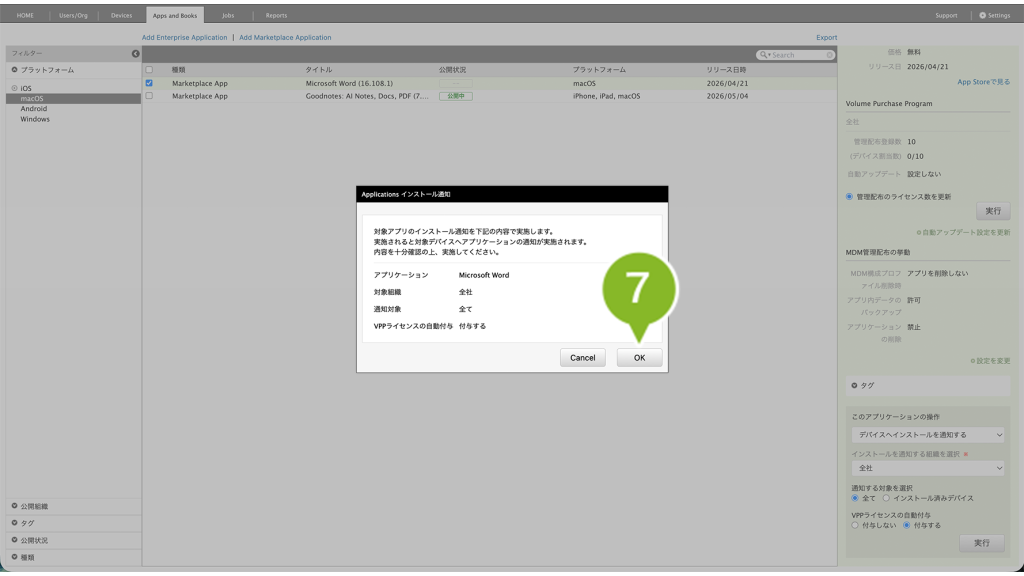Click 自動アップデート設定を更新 link

click(x=963, y=232)
